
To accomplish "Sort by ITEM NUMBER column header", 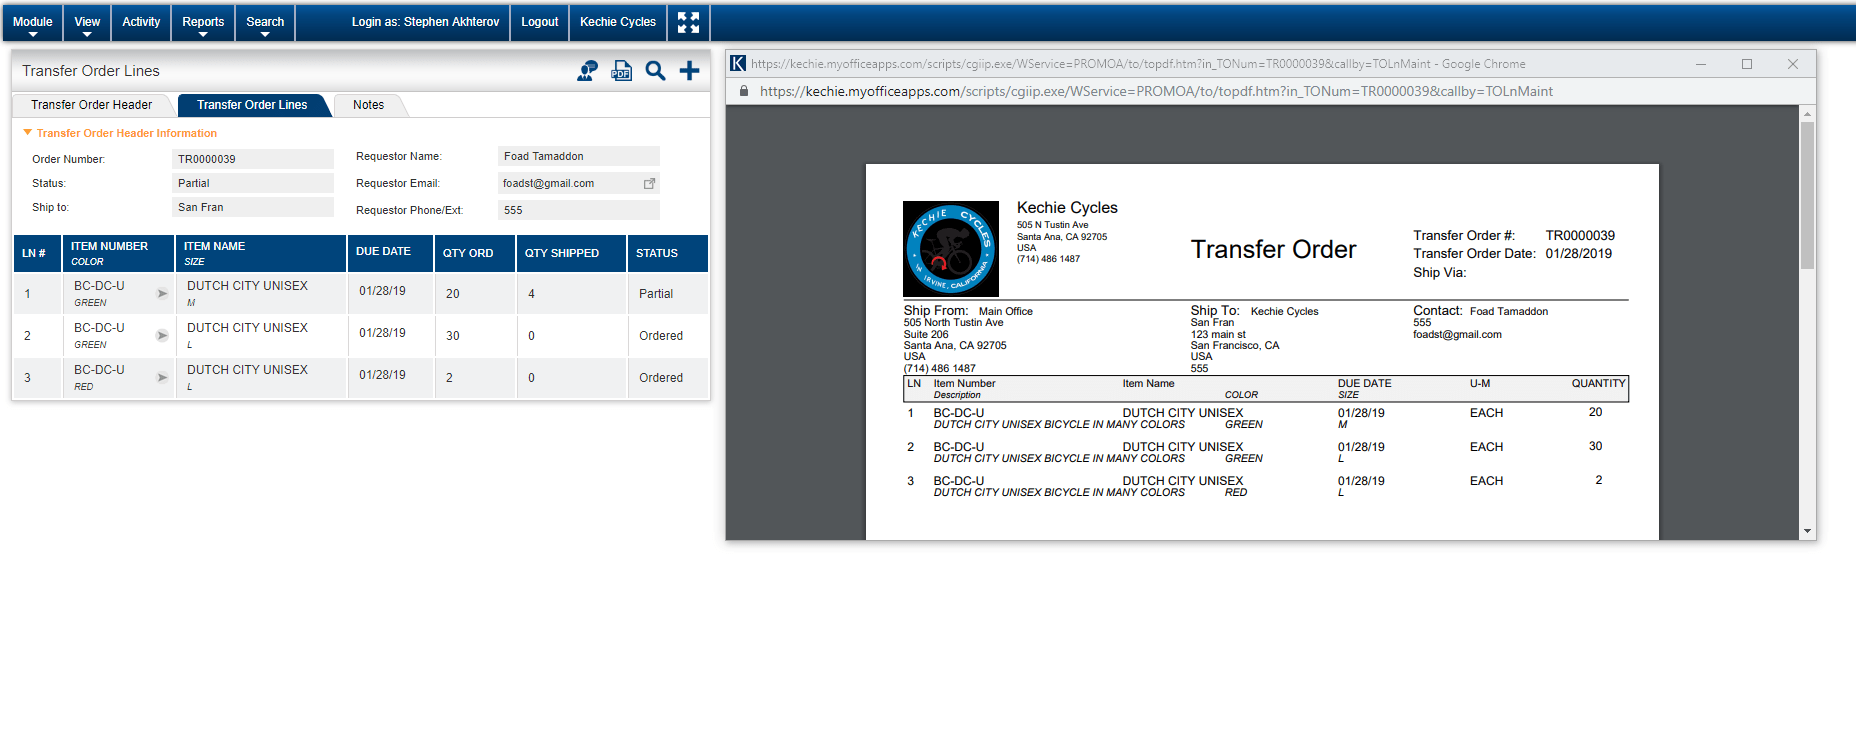I will [x=119, y=253].
